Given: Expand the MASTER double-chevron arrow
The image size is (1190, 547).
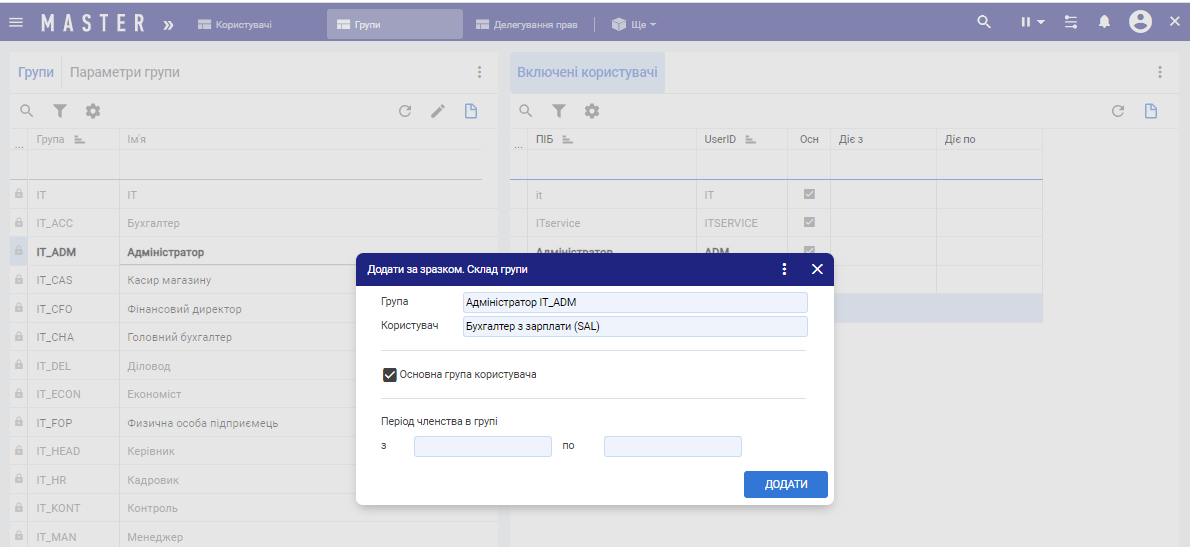Looking at the screenshot, I should coord(168,24).
